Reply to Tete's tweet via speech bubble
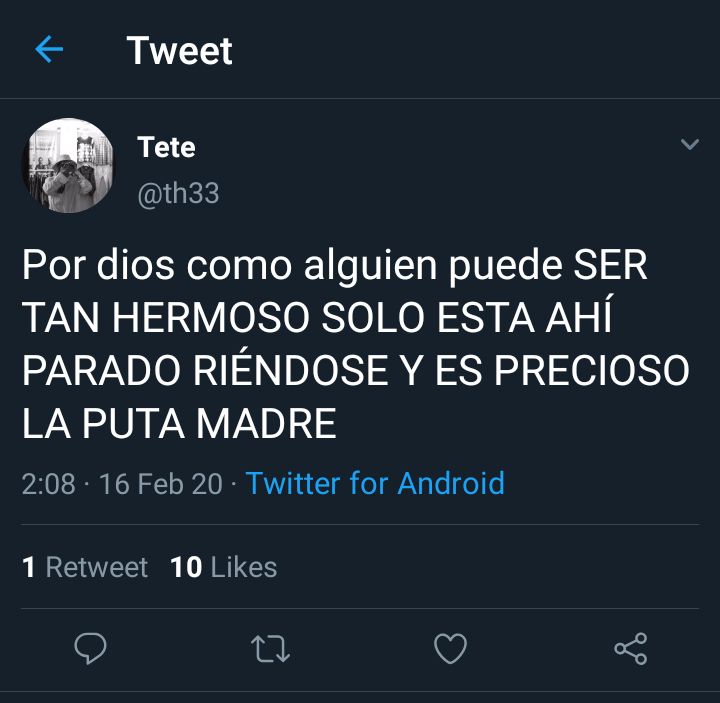The height and width of the screenshot is (703, 720). pyautogui.click(x=90, y=648)
